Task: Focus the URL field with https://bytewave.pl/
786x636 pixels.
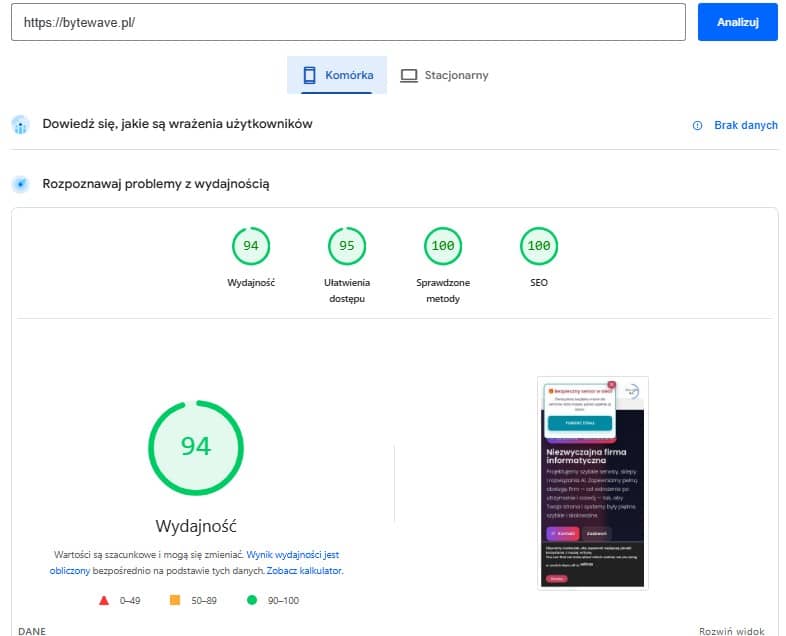Action: point(348,22)
